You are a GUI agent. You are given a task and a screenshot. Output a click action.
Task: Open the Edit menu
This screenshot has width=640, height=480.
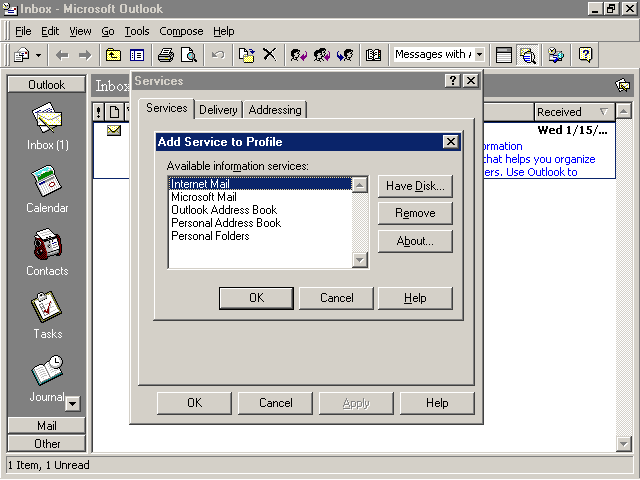click(x=50, y=31)
